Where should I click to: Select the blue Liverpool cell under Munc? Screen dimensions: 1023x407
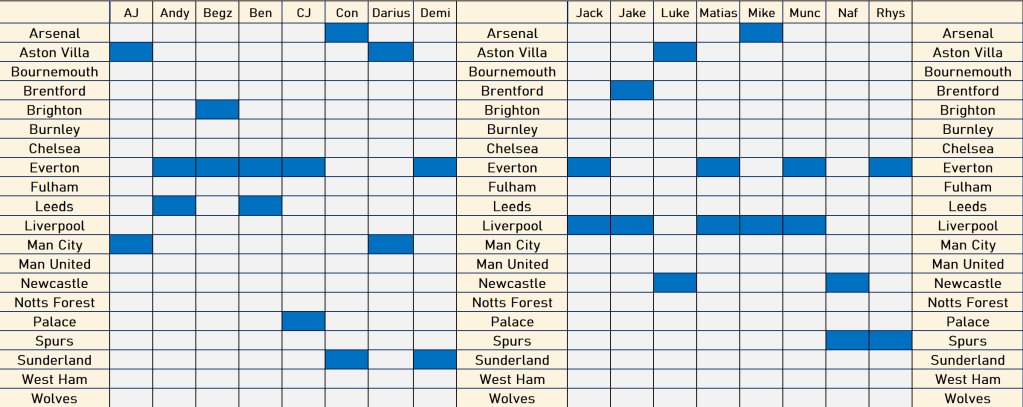[x=804, y=226]
